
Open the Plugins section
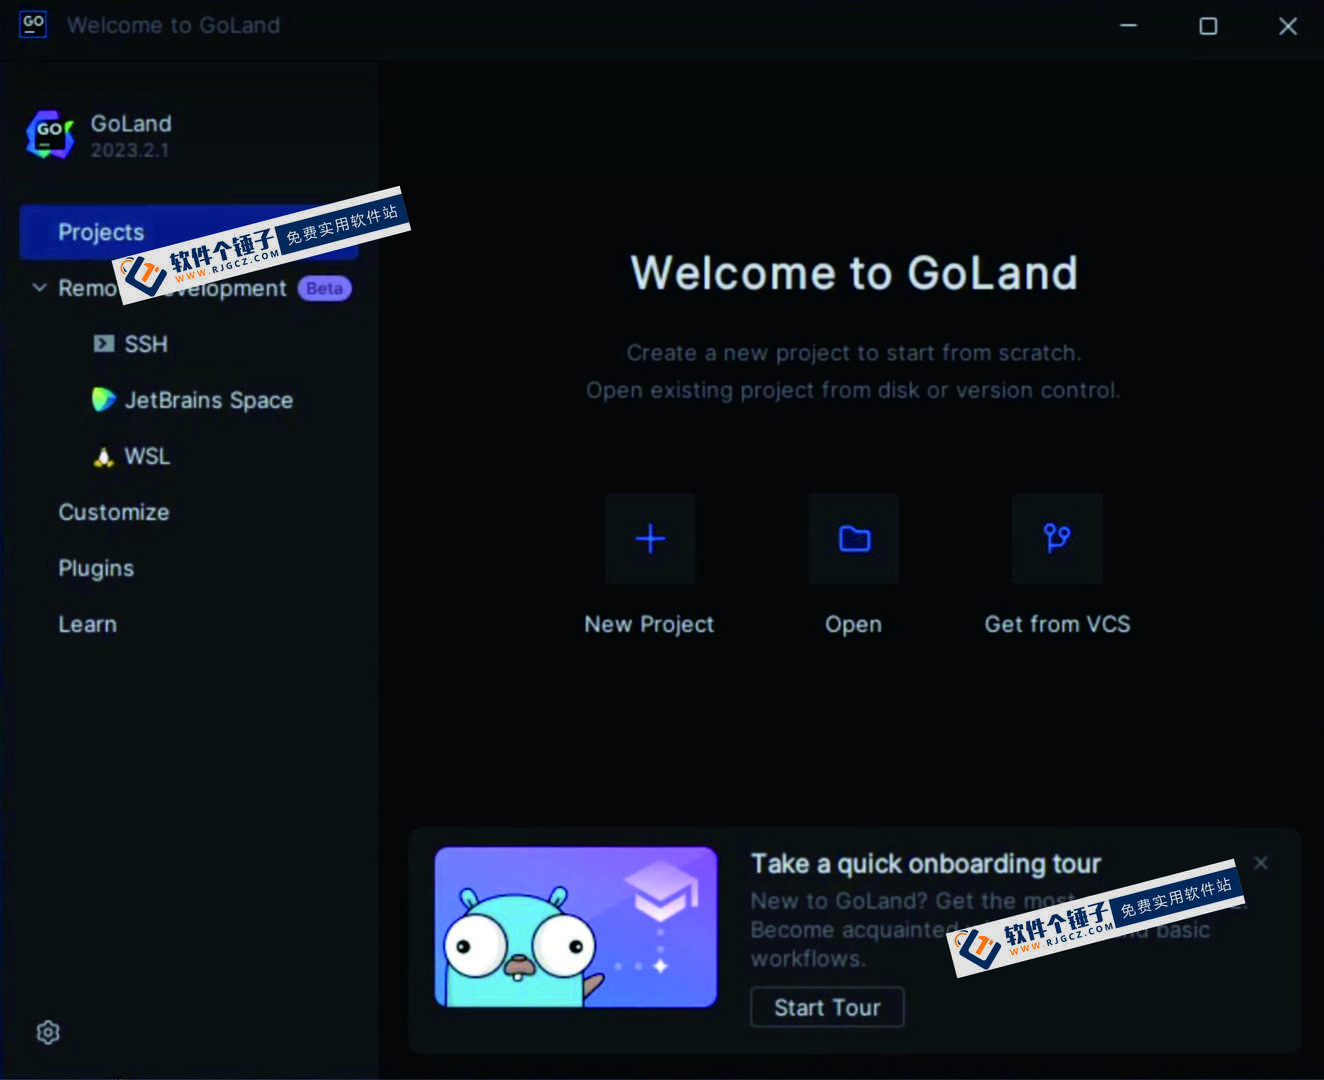click(96, 568)
